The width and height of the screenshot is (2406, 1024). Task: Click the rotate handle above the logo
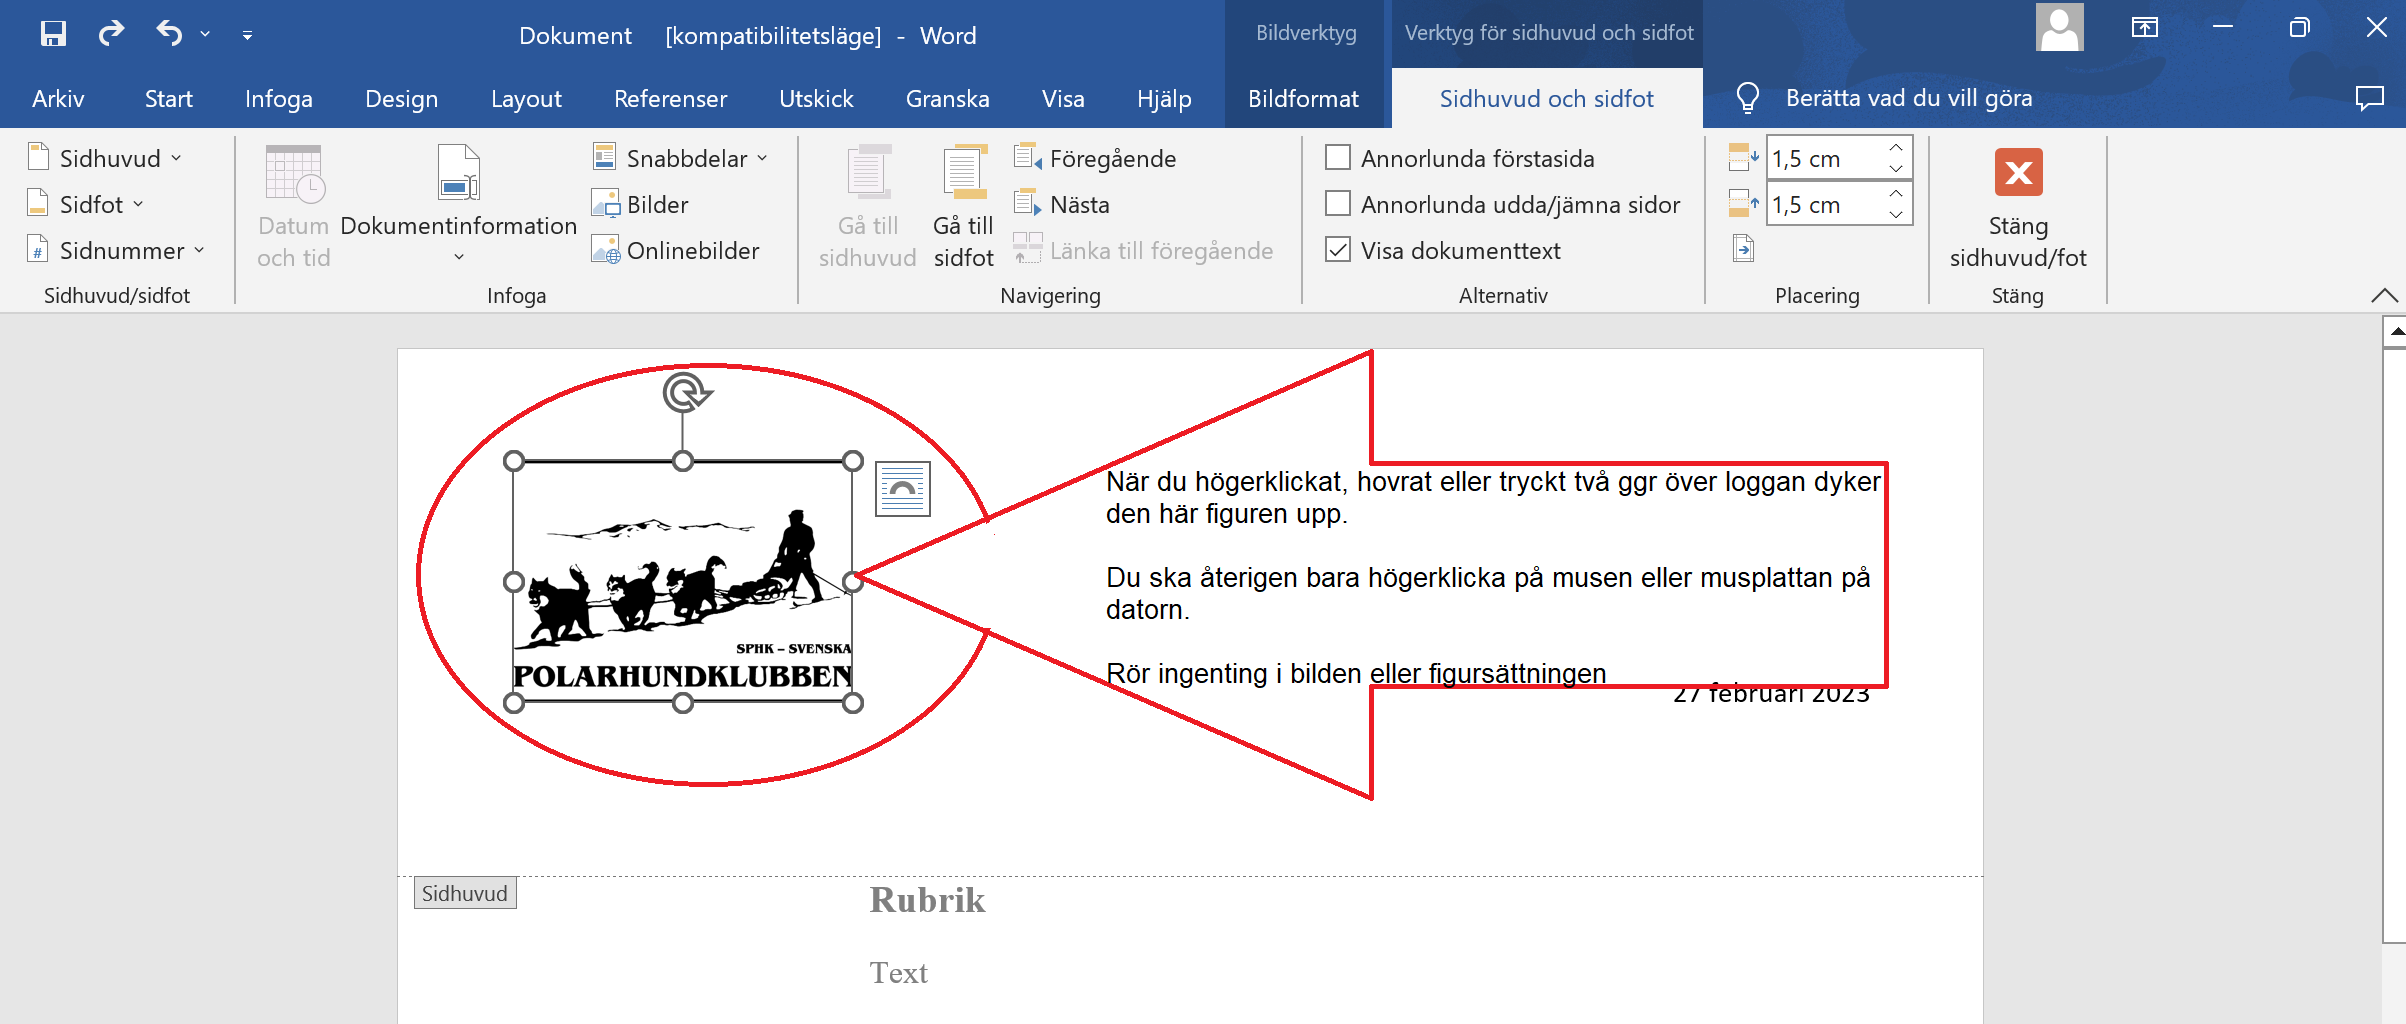click(685, 393)
